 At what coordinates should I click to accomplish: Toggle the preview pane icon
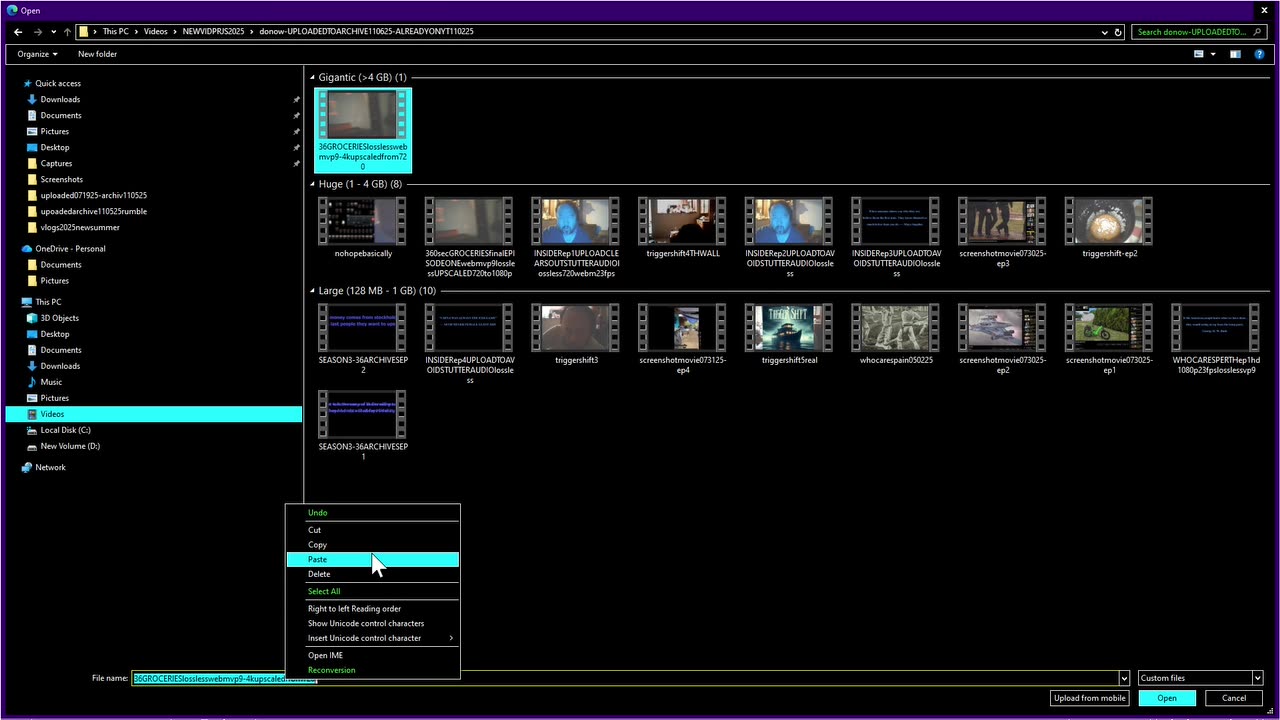point(1235,54)
